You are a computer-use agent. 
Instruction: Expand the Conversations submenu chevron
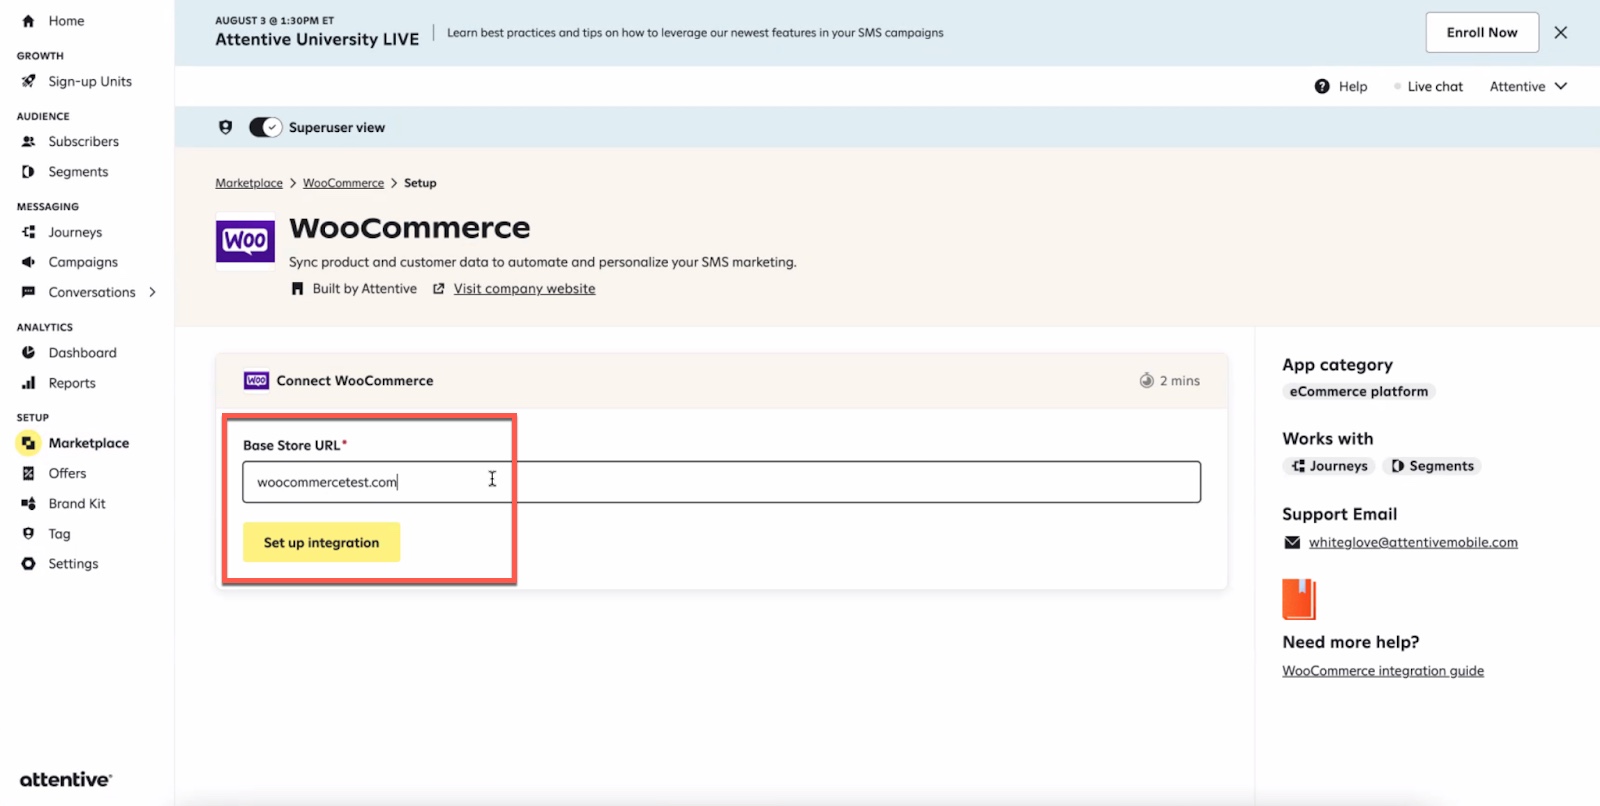point(152,292)
